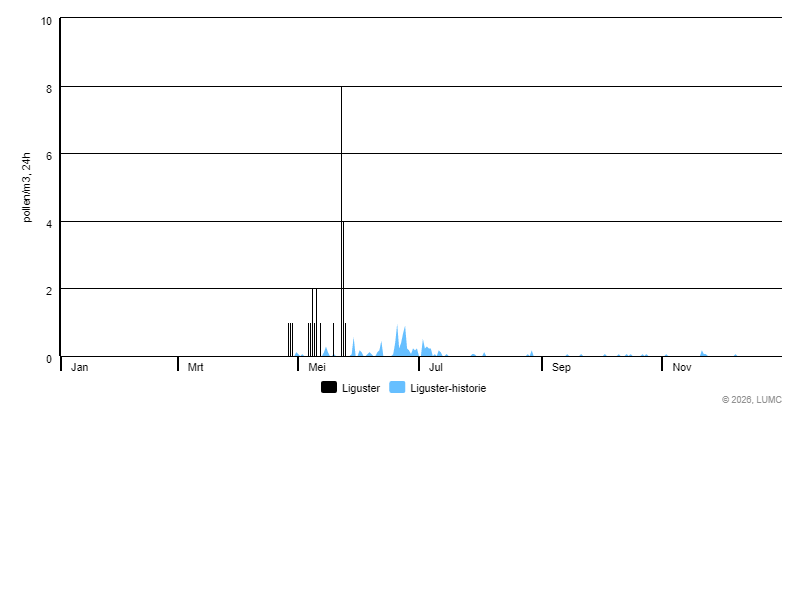Select the Jul axis label
This screenshot has height=600, width=800.
click(436, 367)
